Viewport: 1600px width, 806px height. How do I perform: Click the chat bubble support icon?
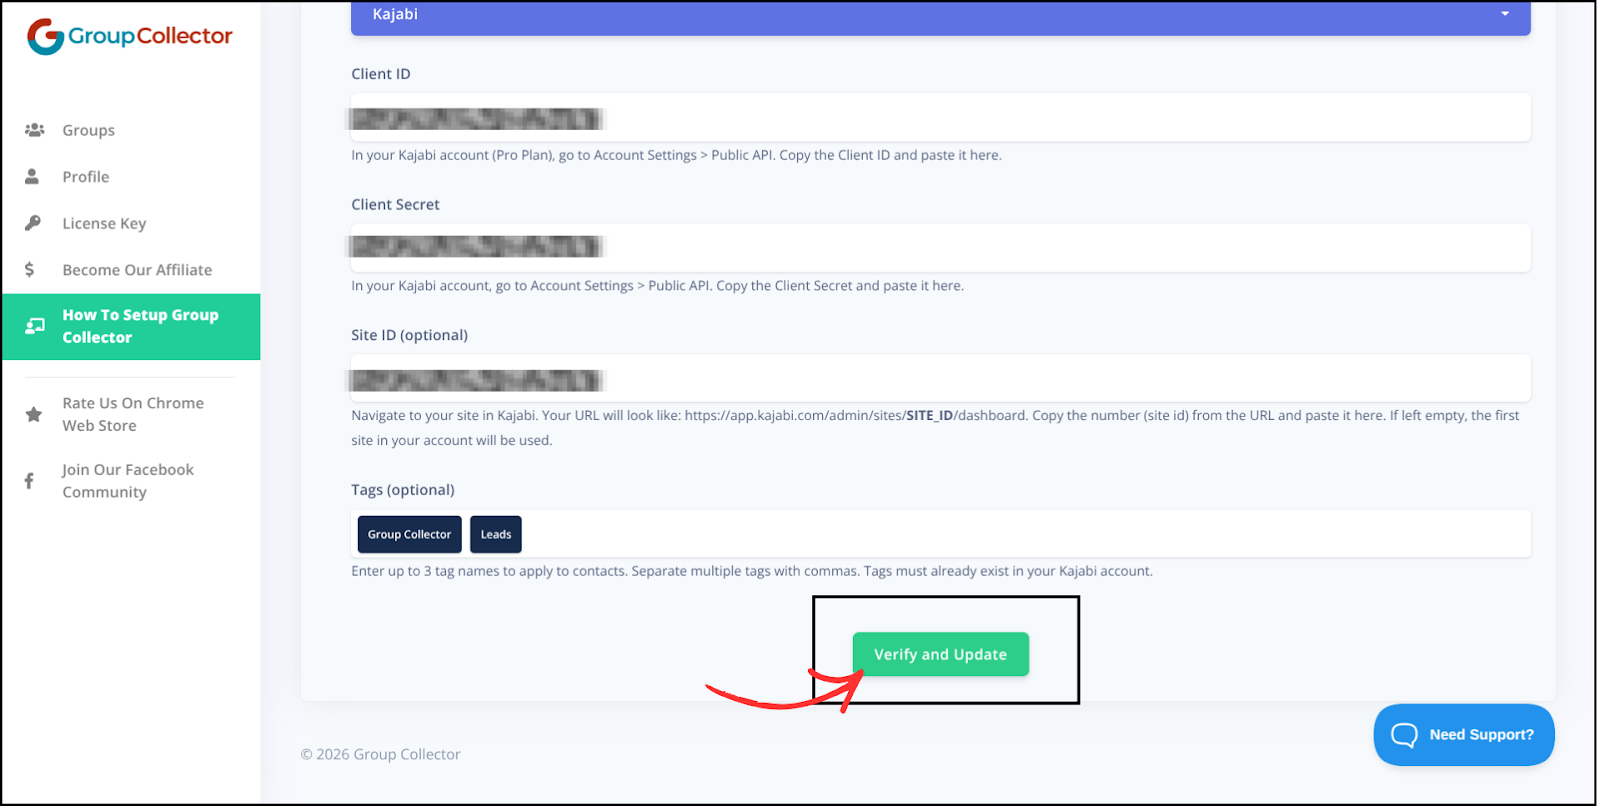1404,735
